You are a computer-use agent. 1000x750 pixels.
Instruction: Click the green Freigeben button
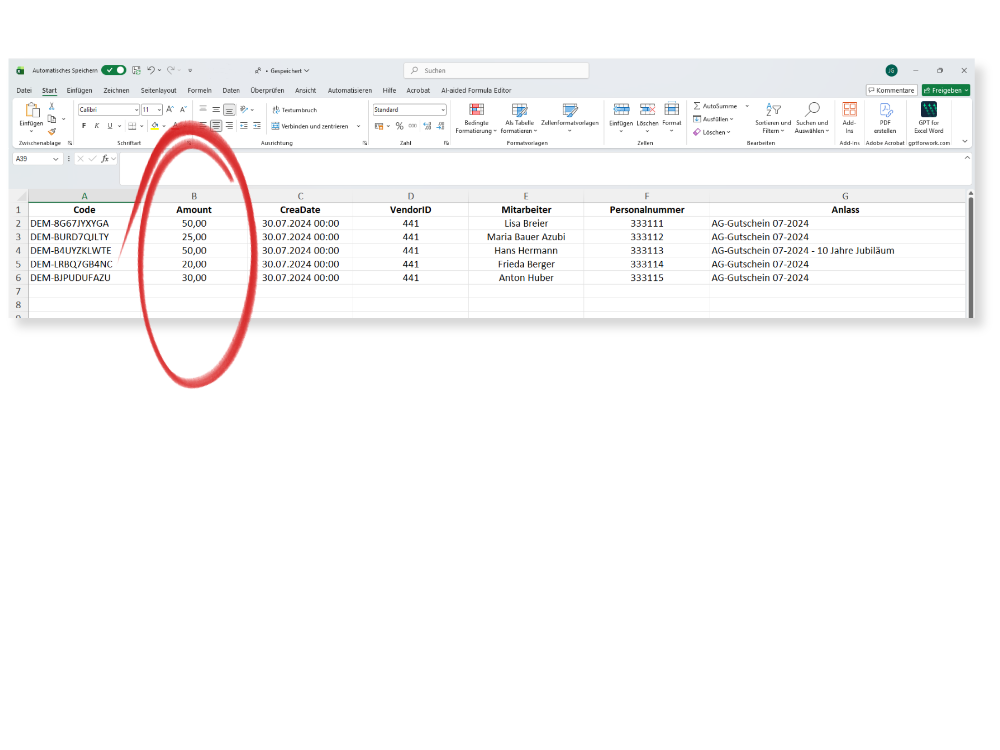pos(945,90)
